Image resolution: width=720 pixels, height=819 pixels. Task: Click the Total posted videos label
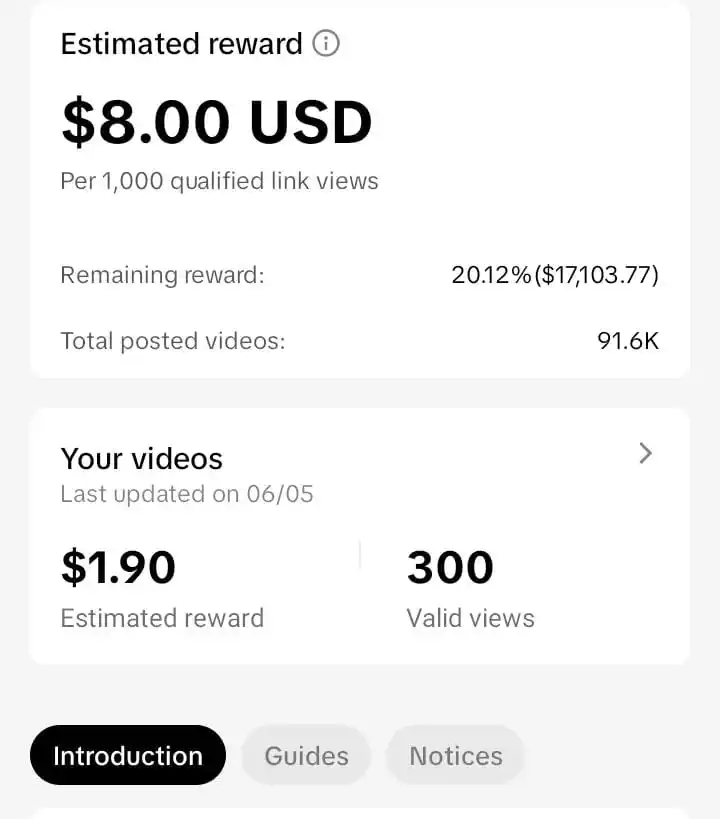click(x=173, y=341)
